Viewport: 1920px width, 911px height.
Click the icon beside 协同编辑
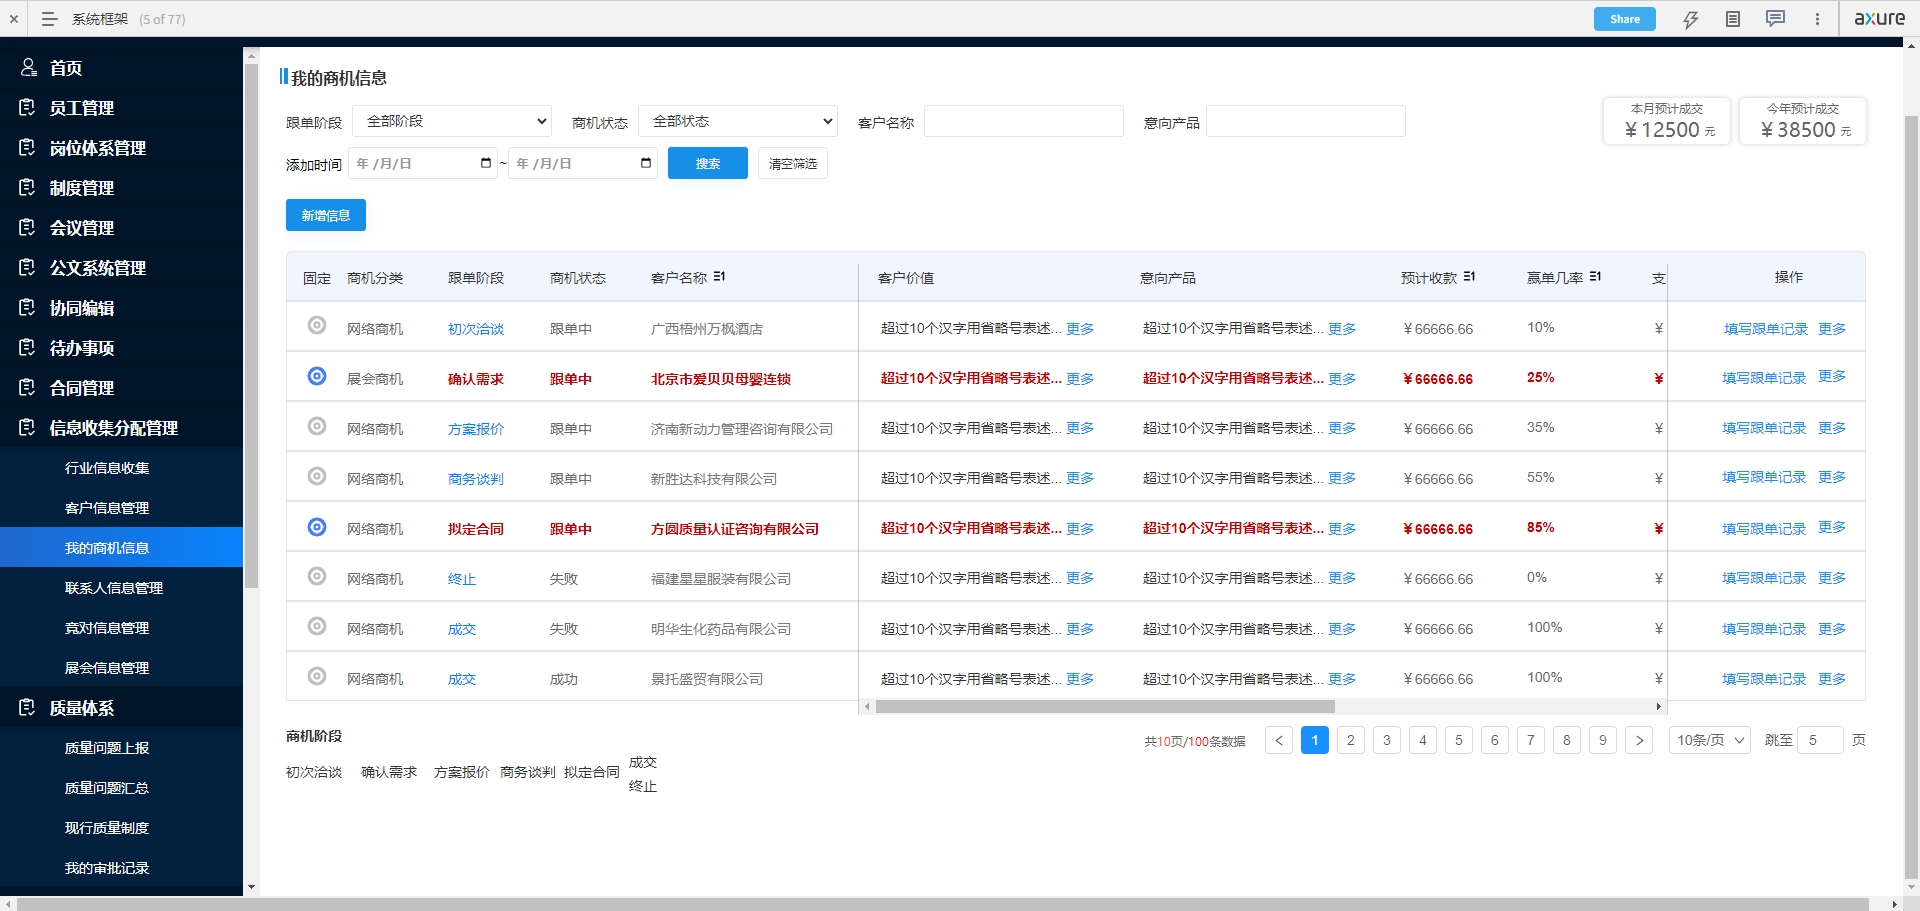point(28,307)
